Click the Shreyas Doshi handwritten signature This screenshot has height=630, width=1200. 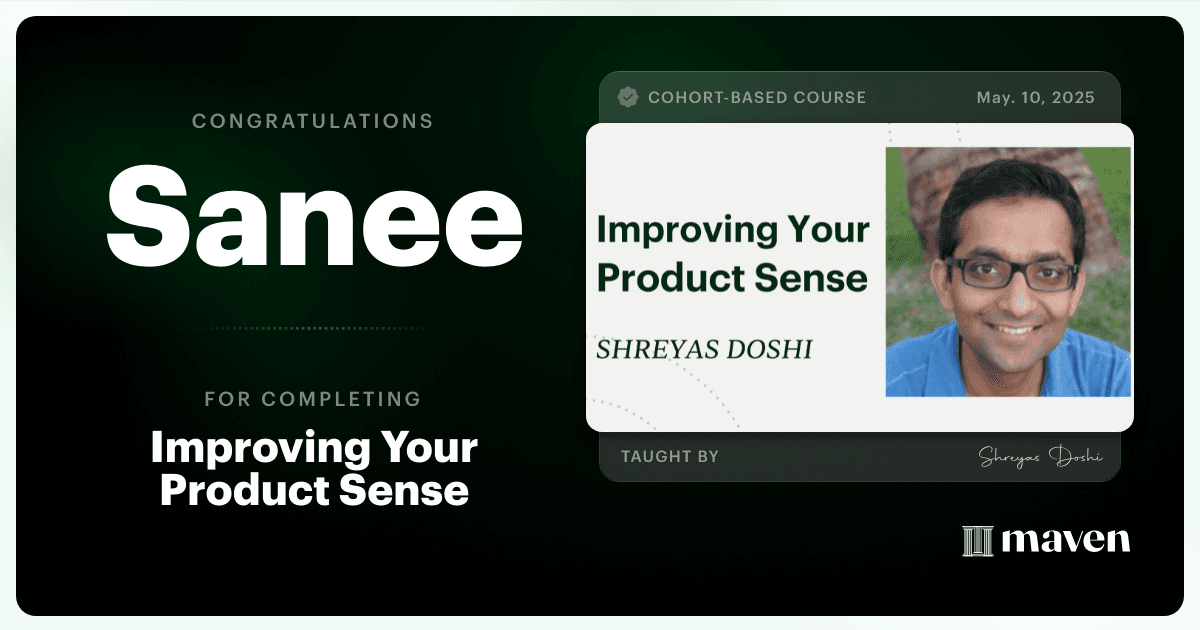click(x=1040, y=456)
